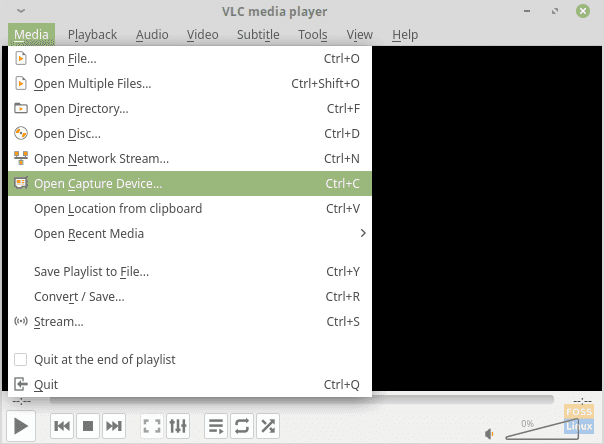604x444 pixels.
Task: Enable Quit at the end of playlist
Action: [x=20, y=359]
